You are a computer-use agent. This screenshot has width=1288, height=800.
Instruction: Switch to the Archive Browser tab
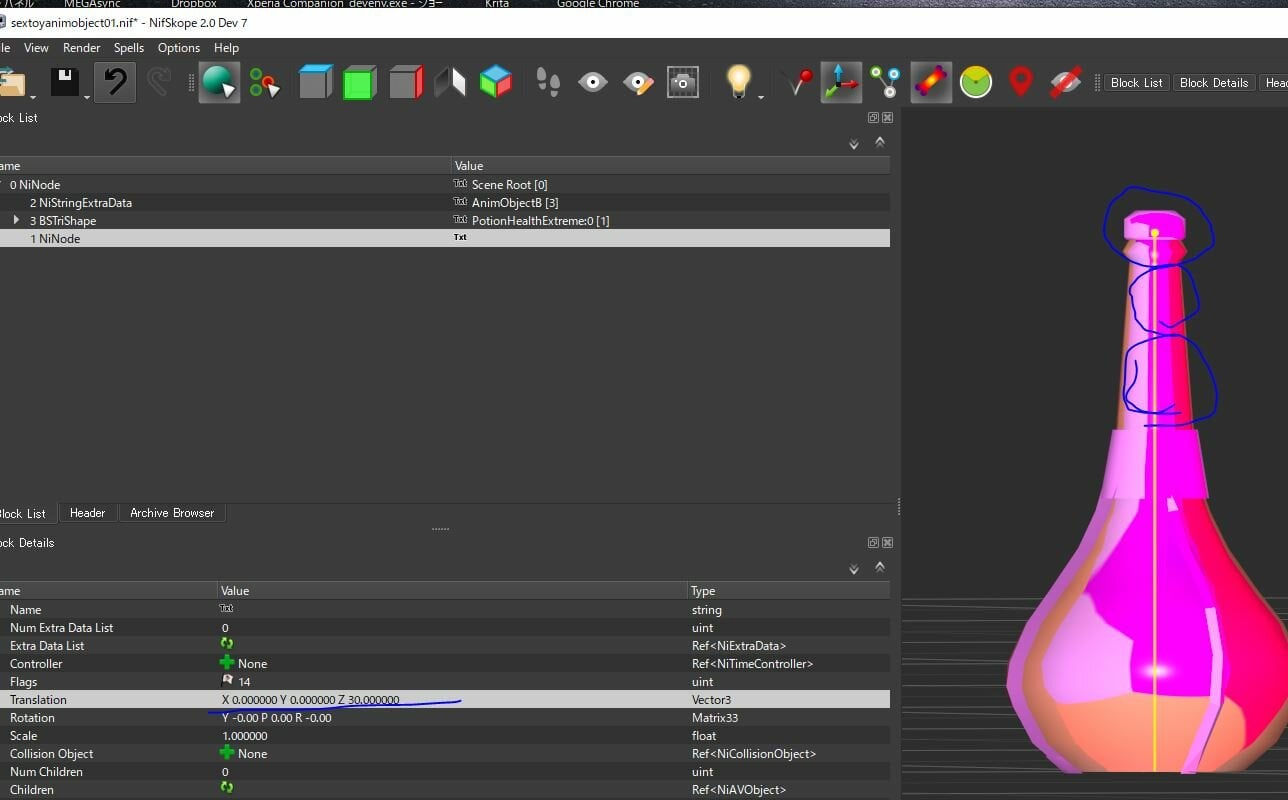click(x=172, y=513)
